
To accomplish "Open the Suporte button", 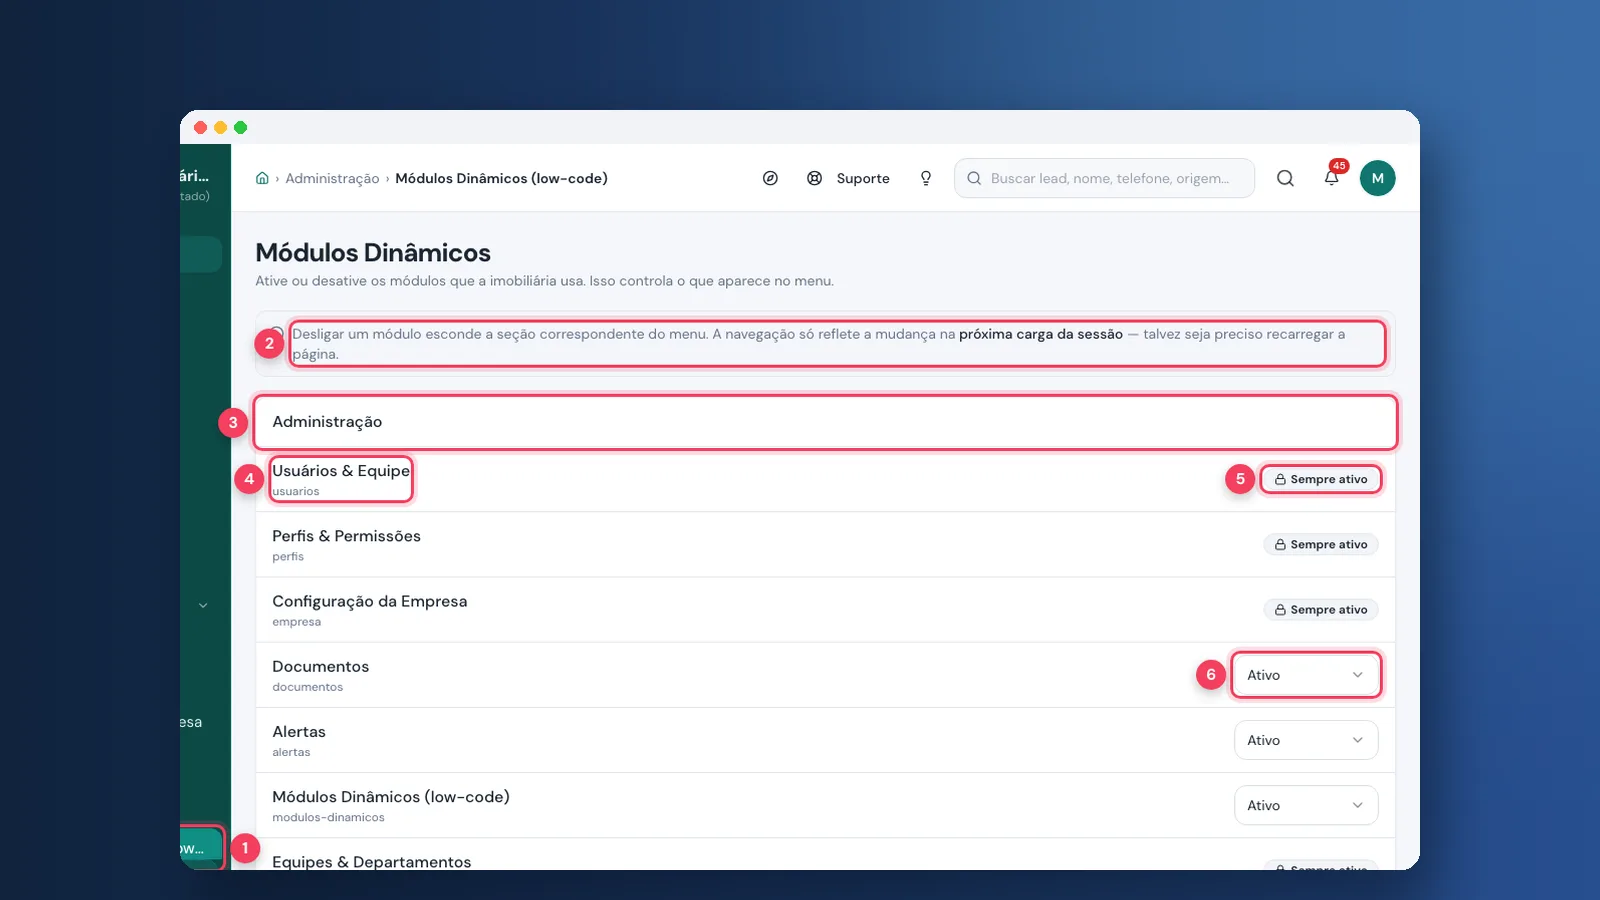I will tap(848, 178).
